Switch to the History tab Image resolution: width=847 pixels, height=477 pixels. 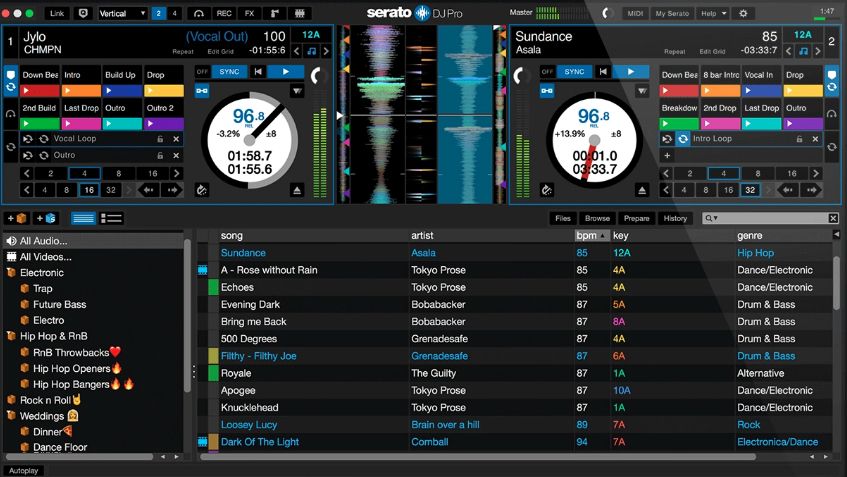tap(675, 218)
